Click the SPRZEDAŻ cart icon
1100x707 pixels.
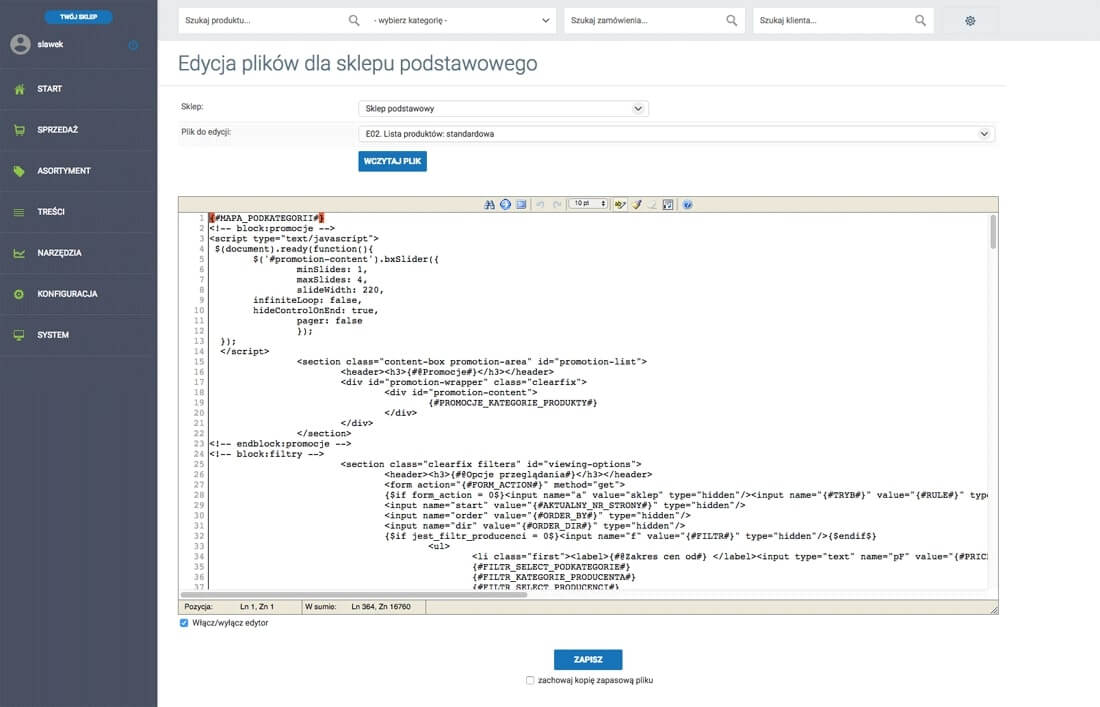[x=19, y=130]
